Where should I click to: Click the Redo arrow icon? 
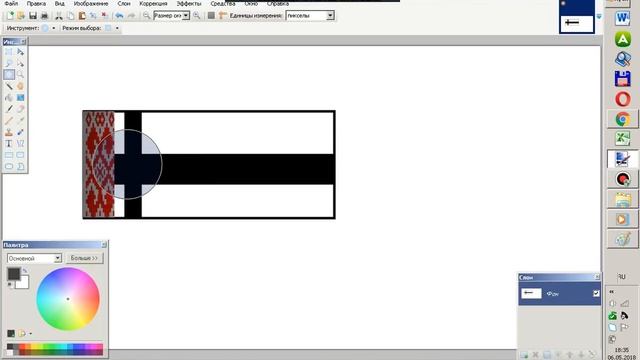tap(131, 16)
